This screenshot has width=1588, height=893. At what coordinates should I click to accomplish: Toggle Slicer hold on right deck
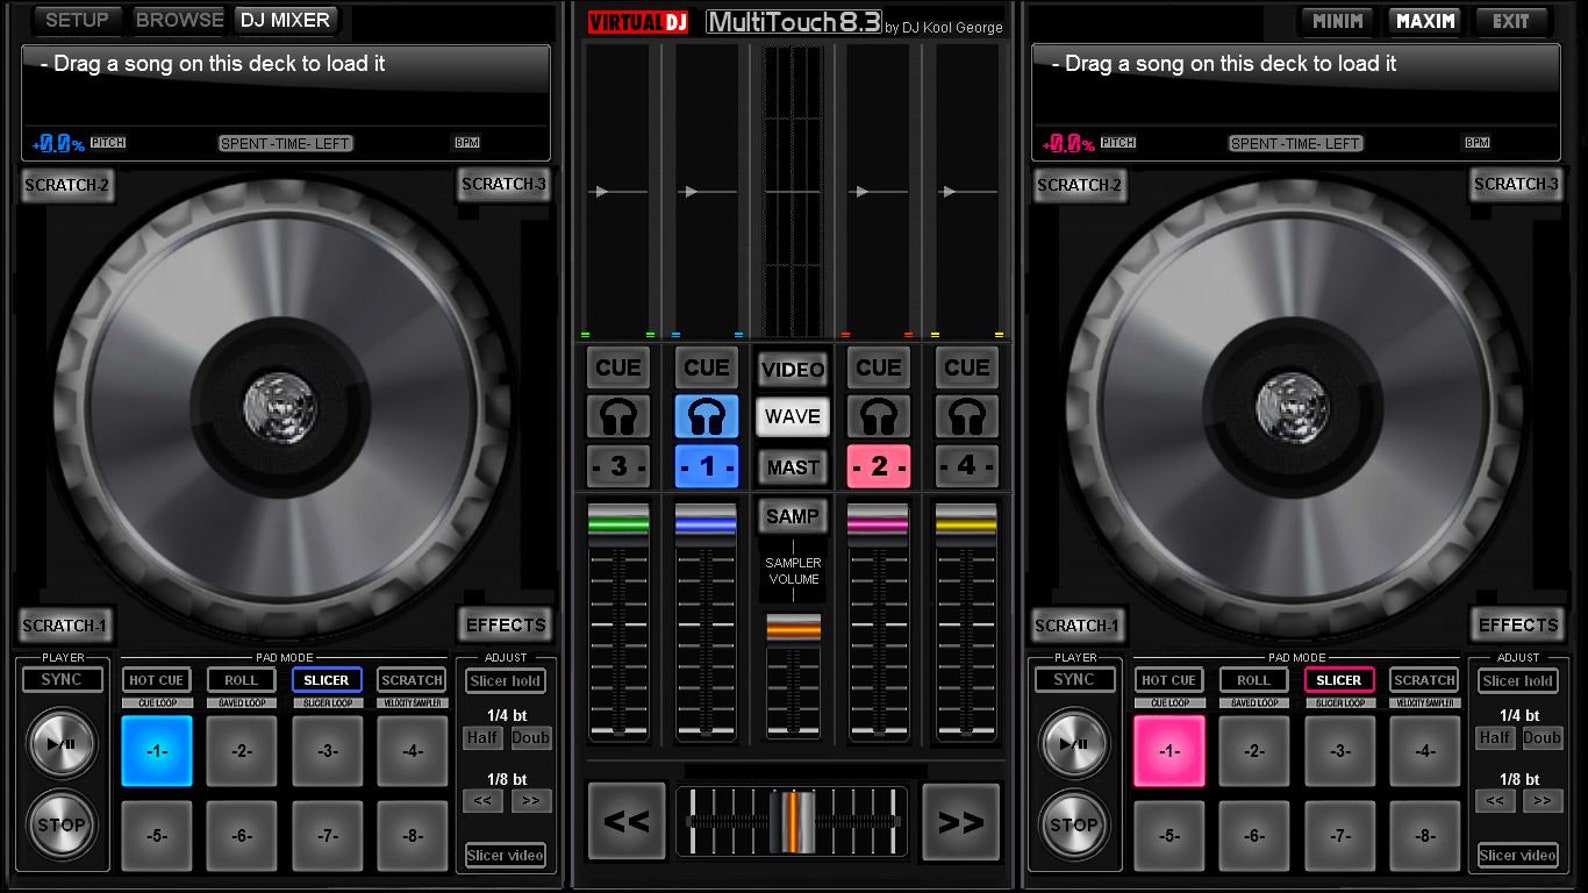pyautogui.click(x=1517, y=681)
